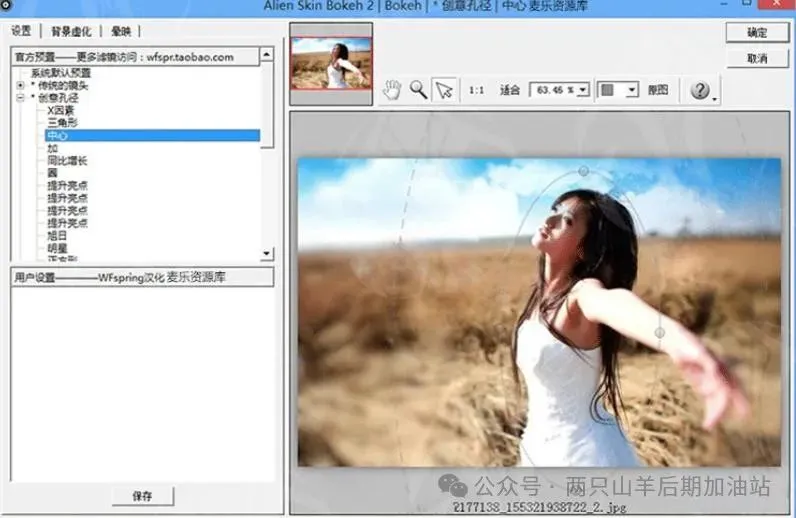Click the preset list scrollbar thumb
The image size is (796, 518).
coord(267,104)
